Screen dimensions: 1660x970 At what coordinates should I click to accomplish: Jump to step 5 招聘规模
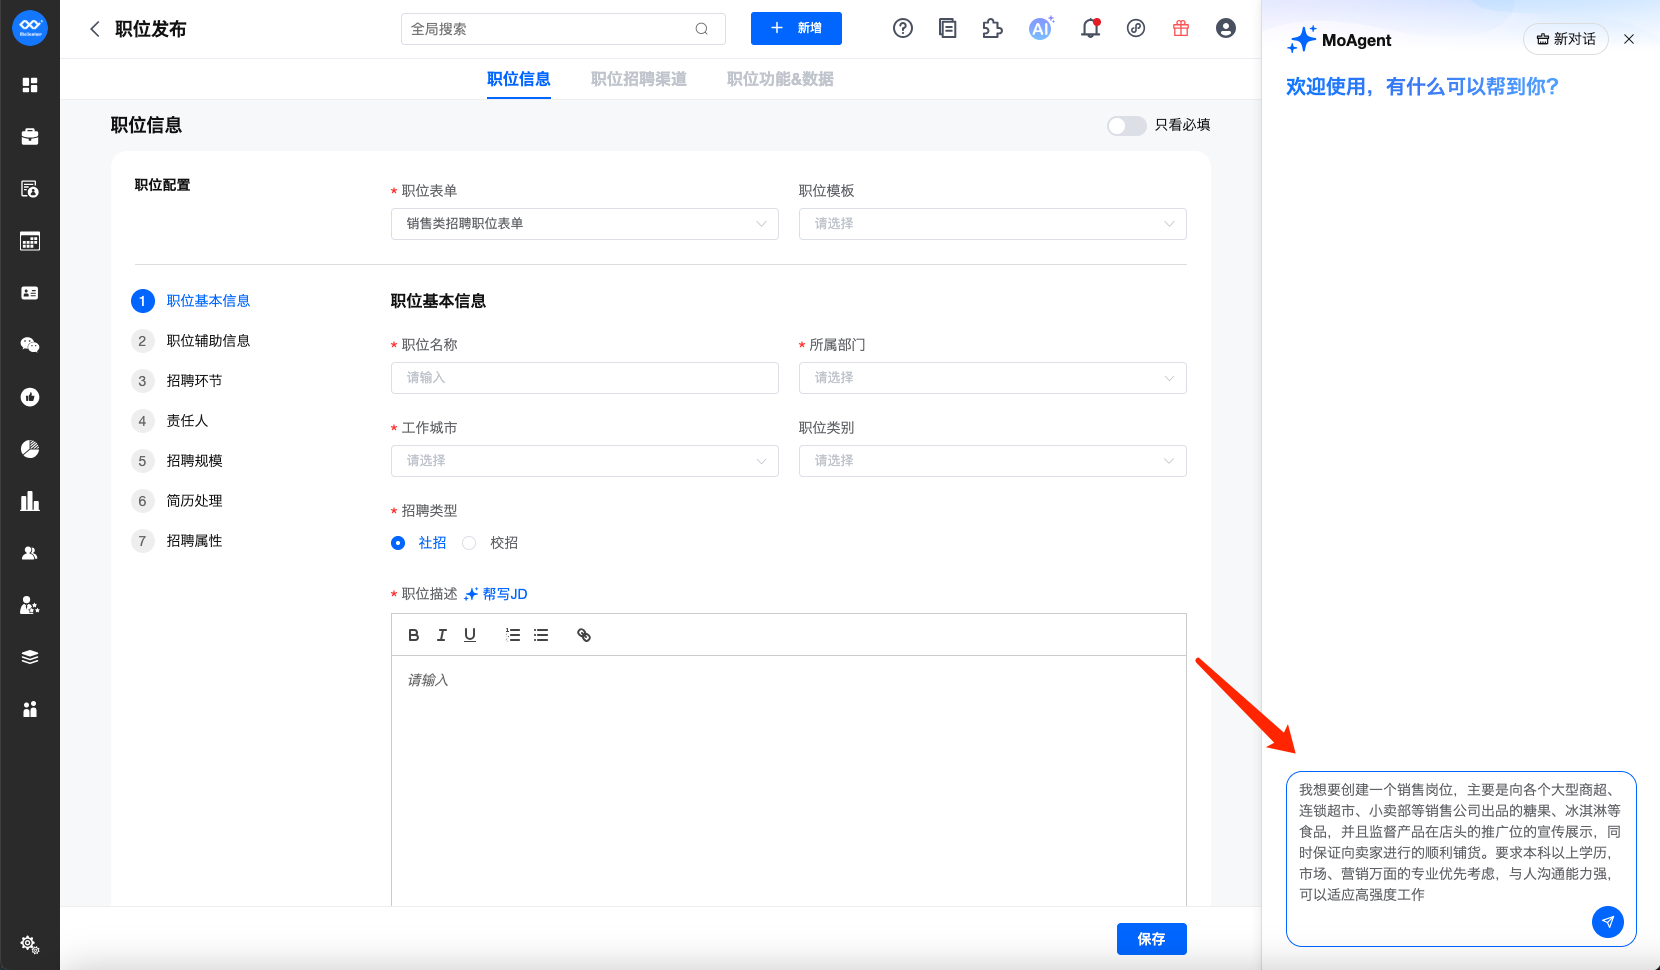178,461
